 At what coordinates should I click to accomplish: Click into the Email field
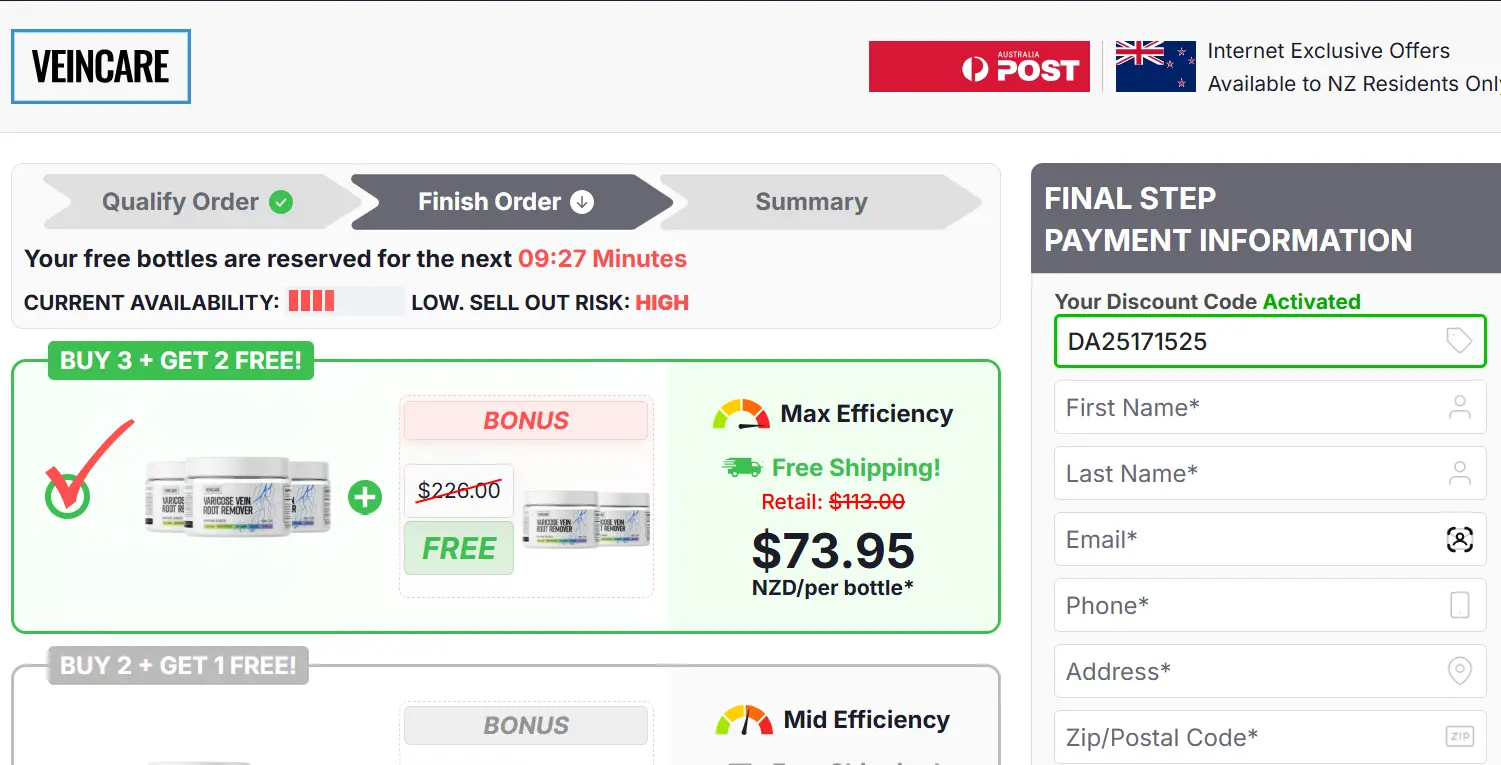coord(1250,540)
